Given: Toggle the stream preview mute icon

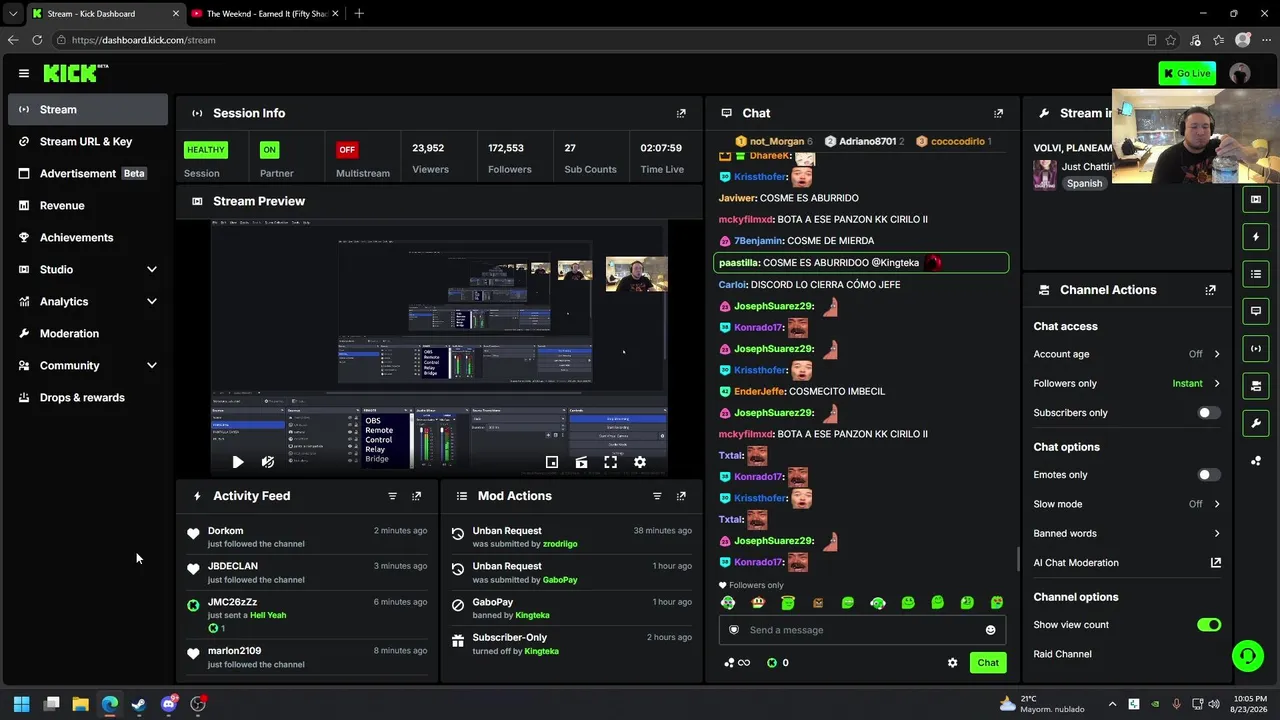Looking at the screenshot, I should (x=267, y=462).
